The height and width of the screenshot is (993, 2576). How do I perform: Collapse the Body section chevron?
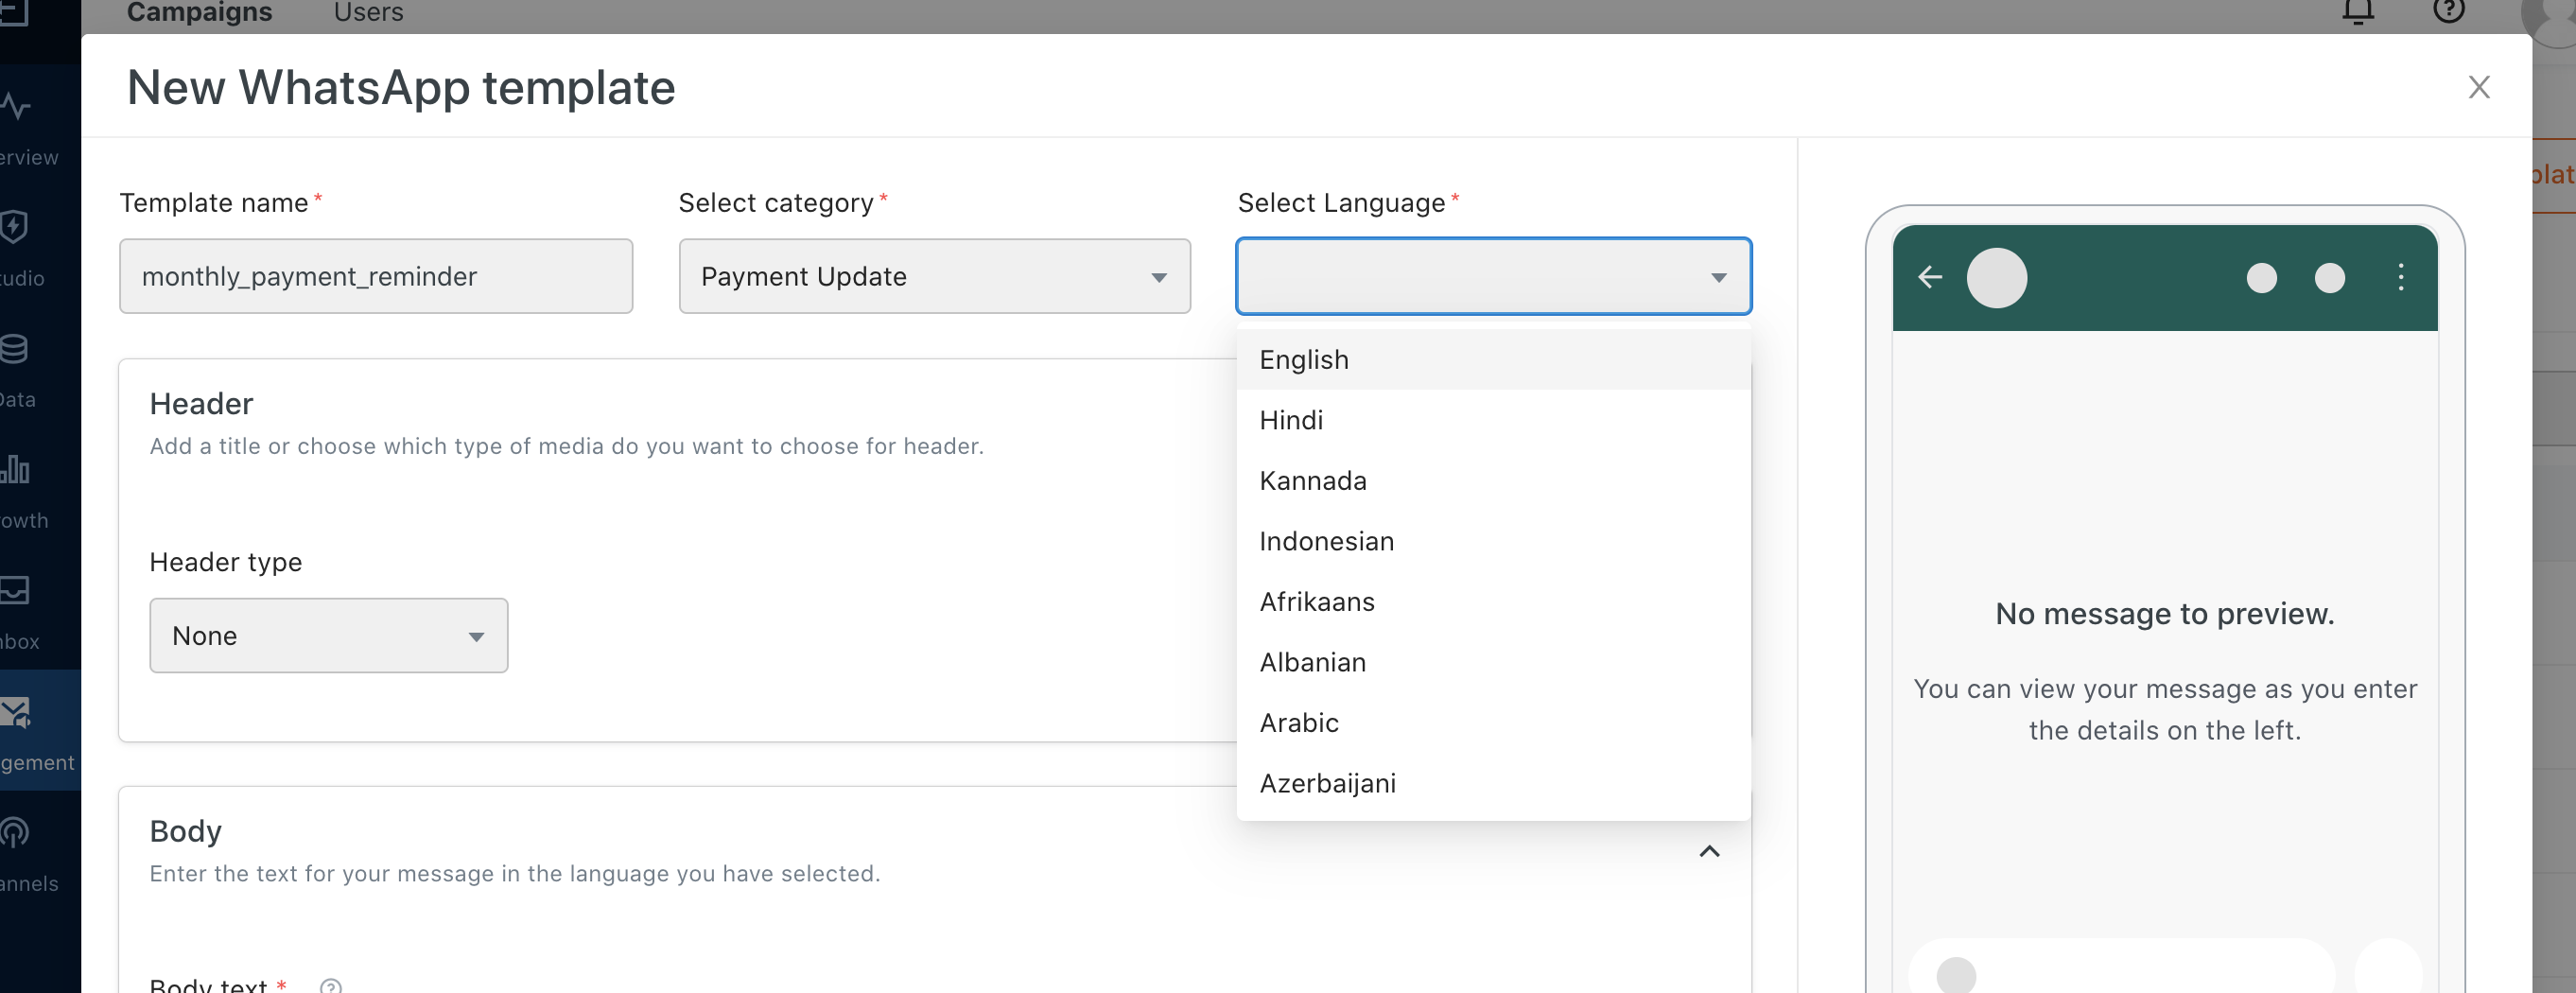1709,851
